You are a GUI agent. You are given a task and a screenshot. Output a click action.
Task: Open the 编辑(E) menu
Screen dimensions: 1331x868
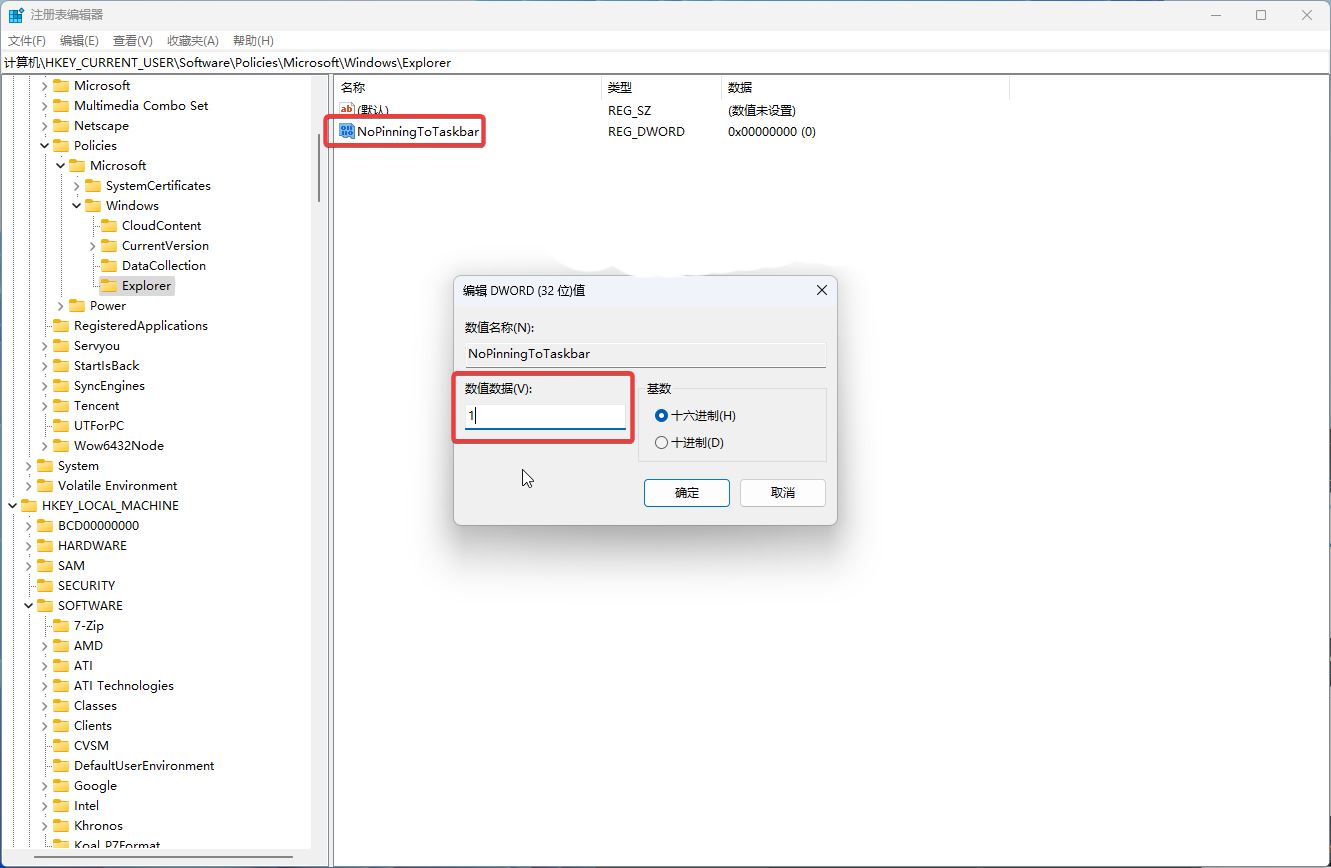[x=79, y=40]
